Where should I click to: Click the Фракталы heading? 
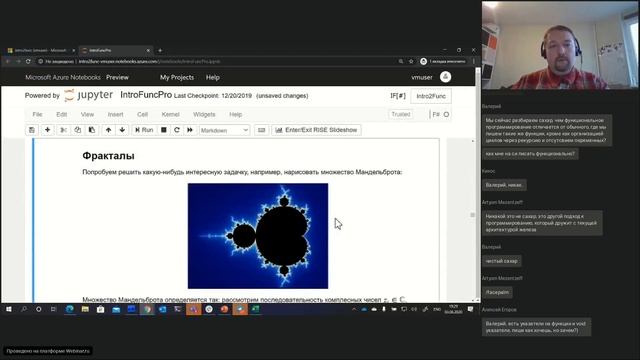(x=108, y=156)
